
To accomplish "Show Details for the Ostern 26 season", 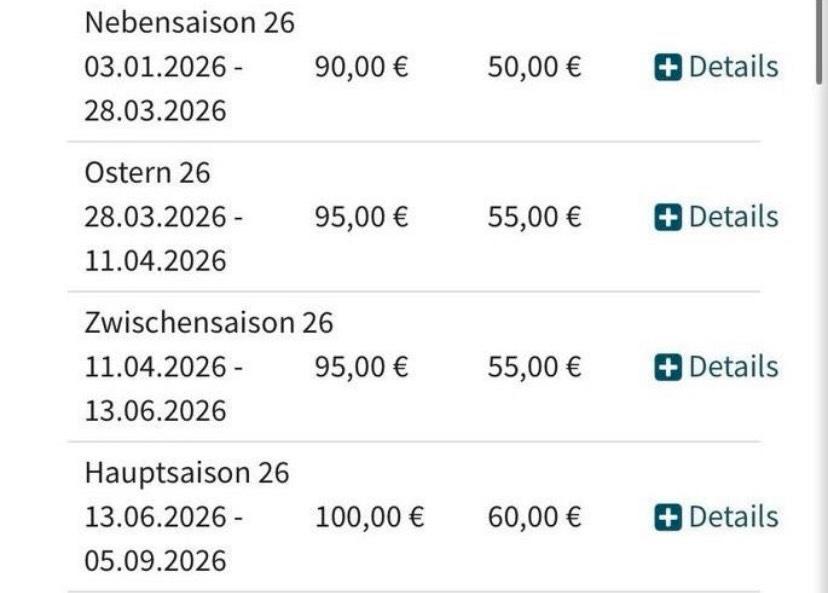I will coord(733,217).
